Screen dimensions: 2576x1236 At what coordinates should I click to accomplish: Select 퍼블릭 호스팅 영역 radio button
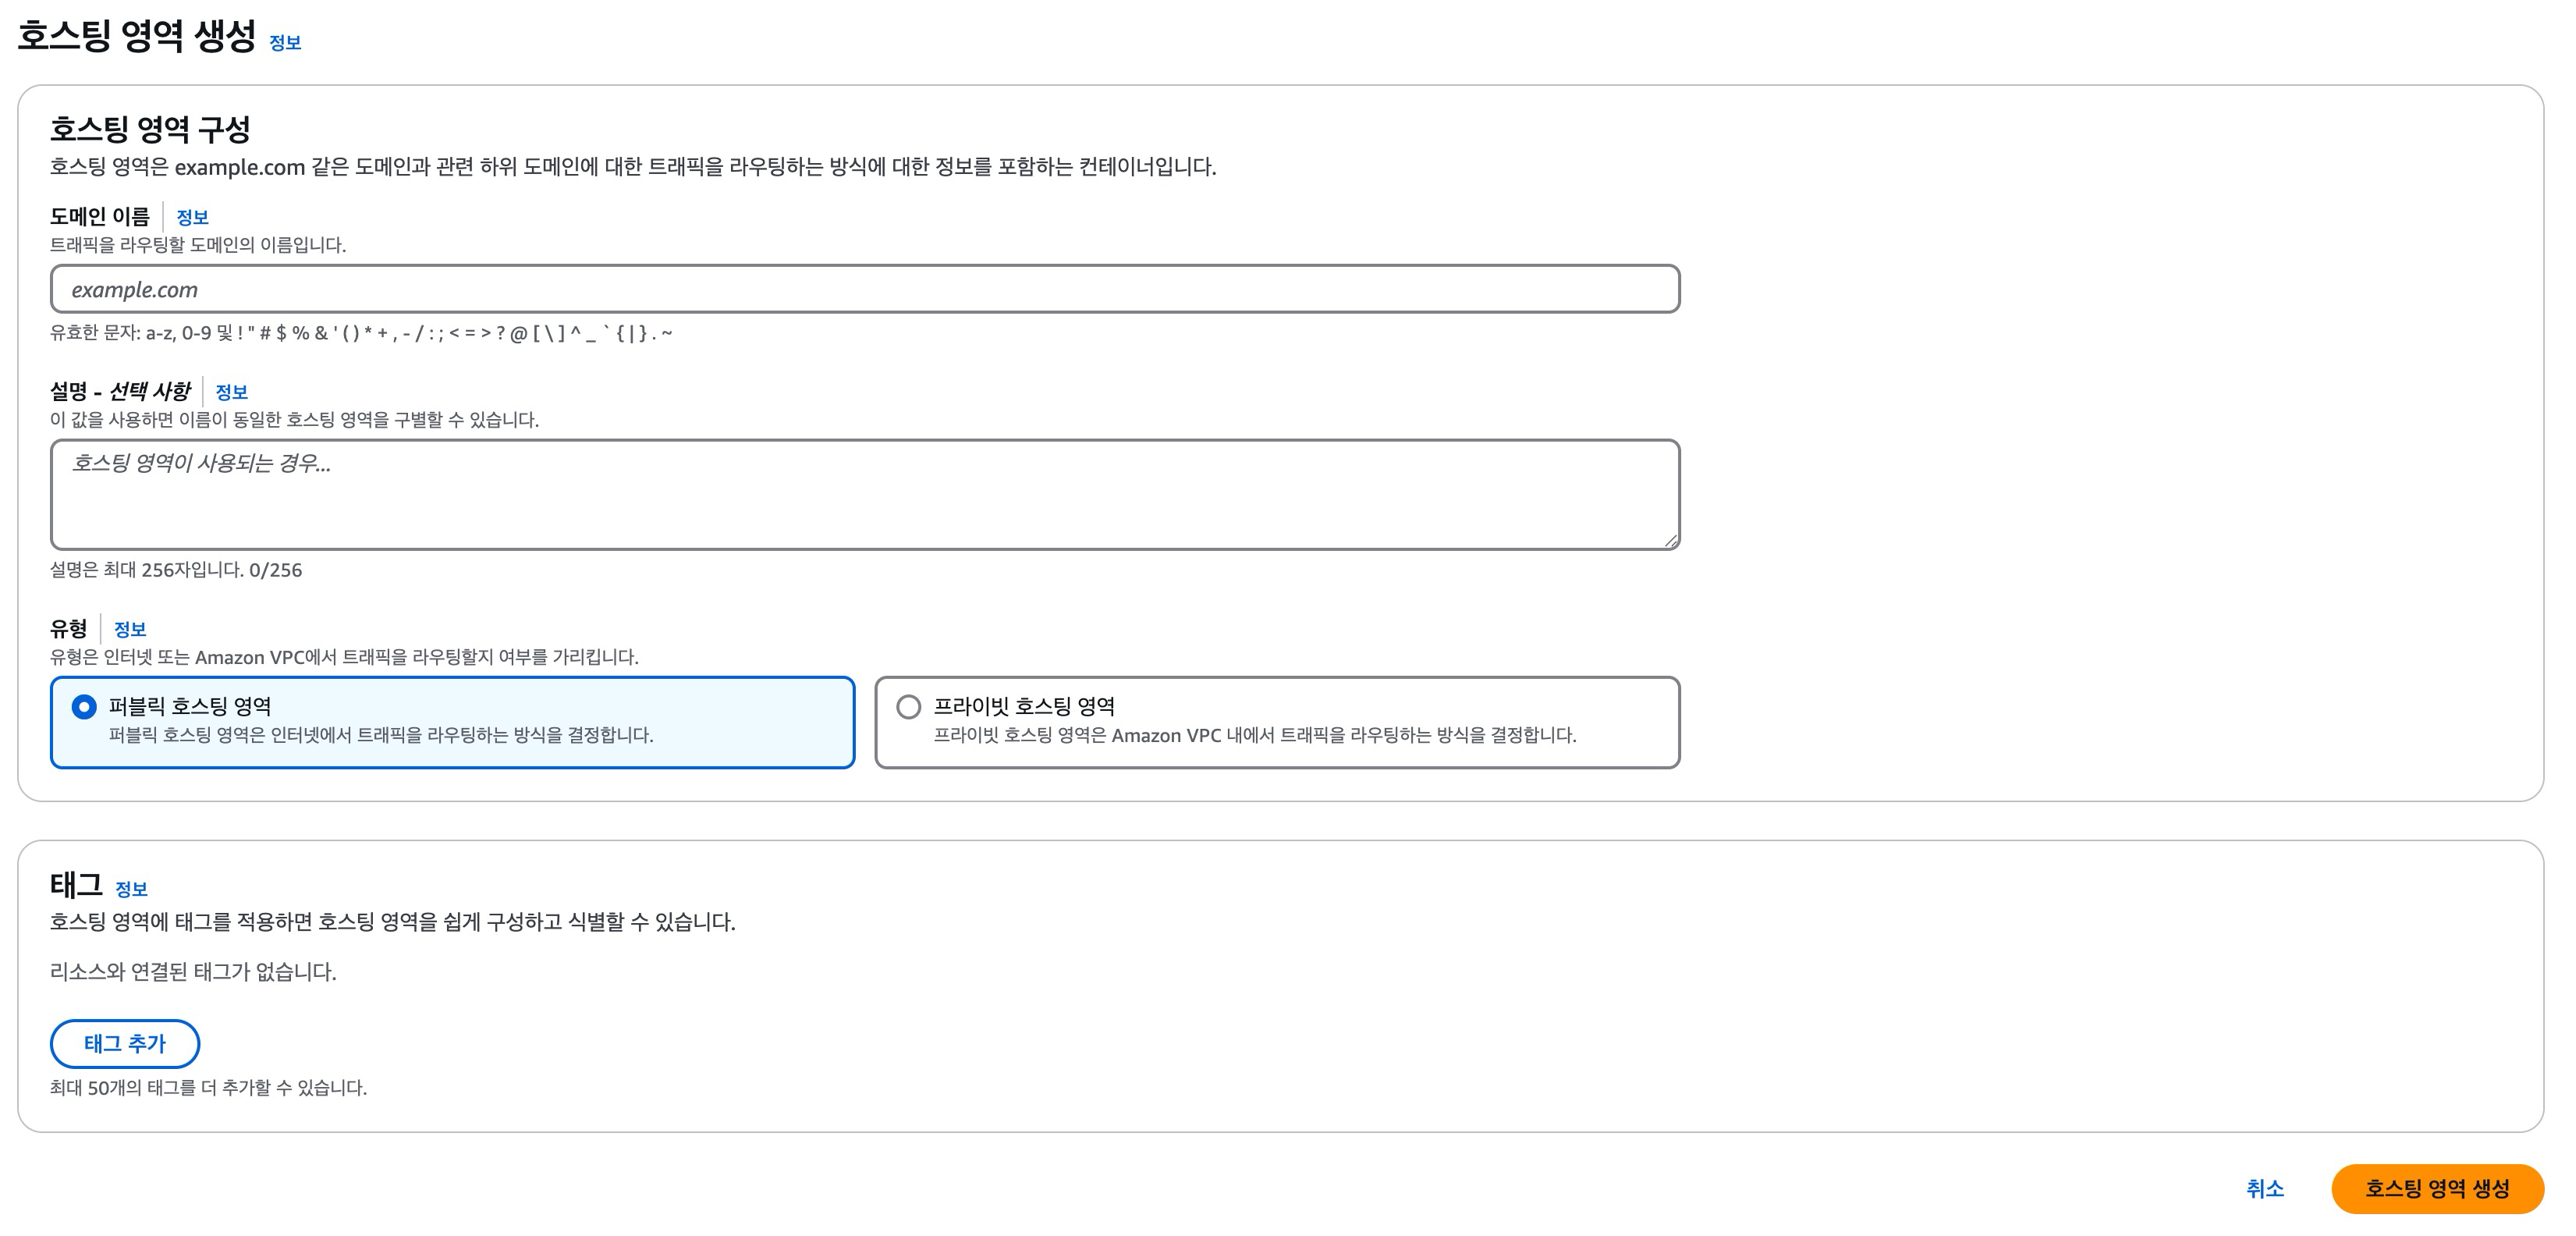point(84,707)
